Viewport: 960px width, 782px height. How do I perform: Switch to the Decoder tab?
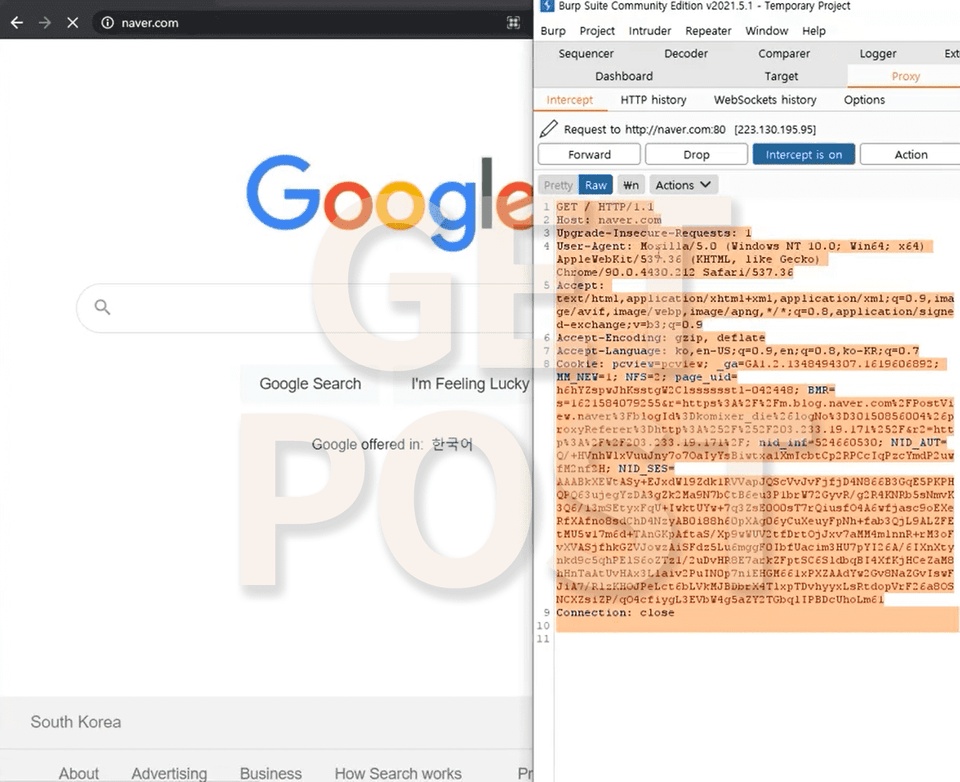point(686,53)
